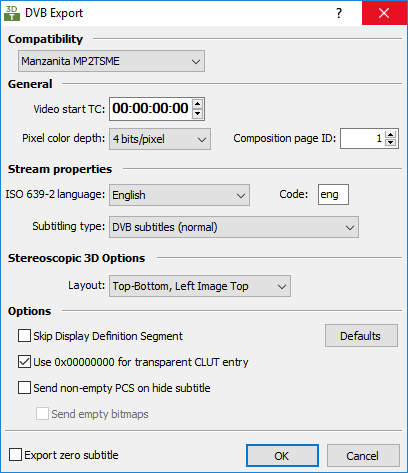Click the language Code text field
408x473 pixels.
[x=333, y=195]
